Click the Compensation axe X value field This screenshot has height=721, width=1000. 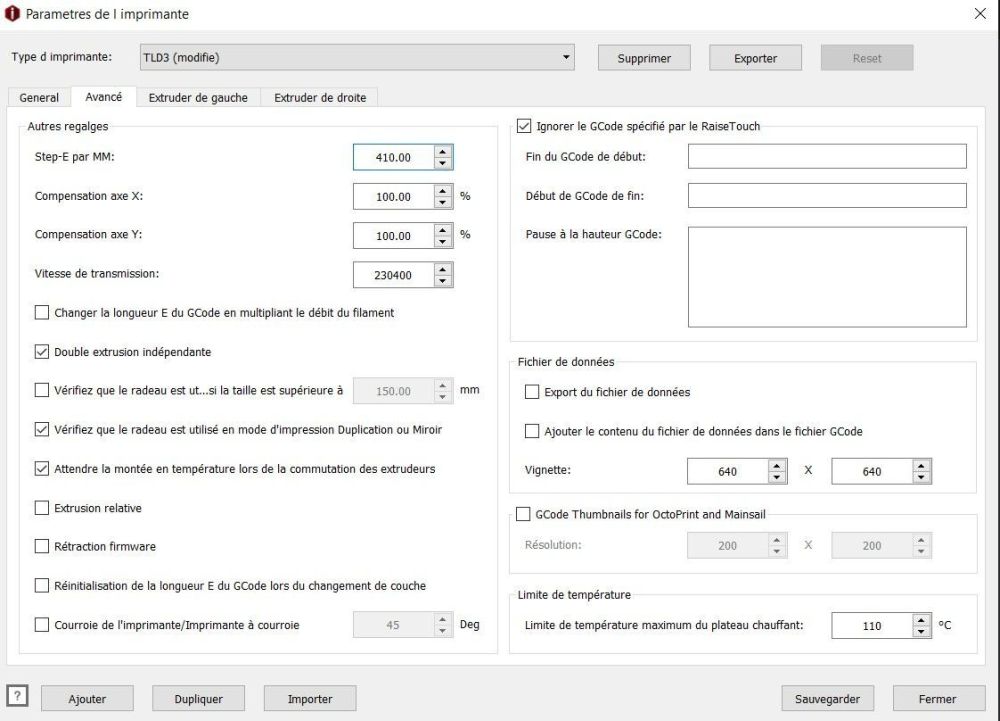393,197
